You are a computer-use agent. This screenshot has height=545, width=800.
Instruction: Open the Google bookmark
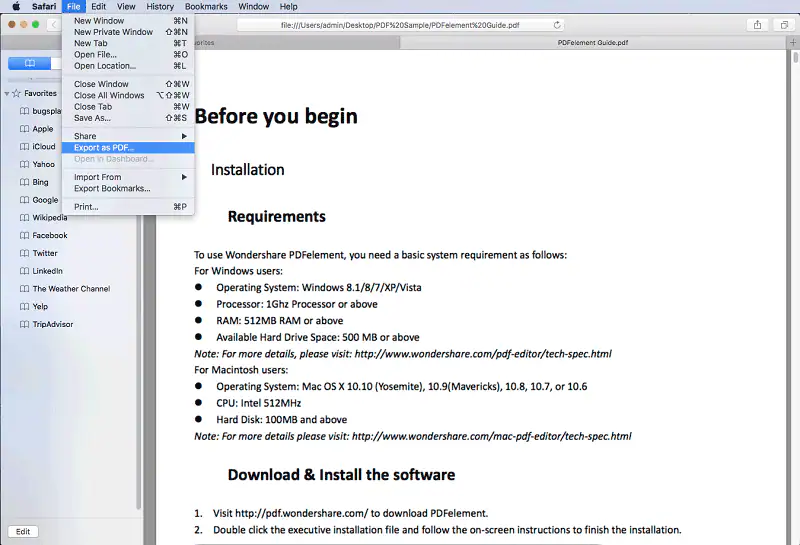(45, 200)
